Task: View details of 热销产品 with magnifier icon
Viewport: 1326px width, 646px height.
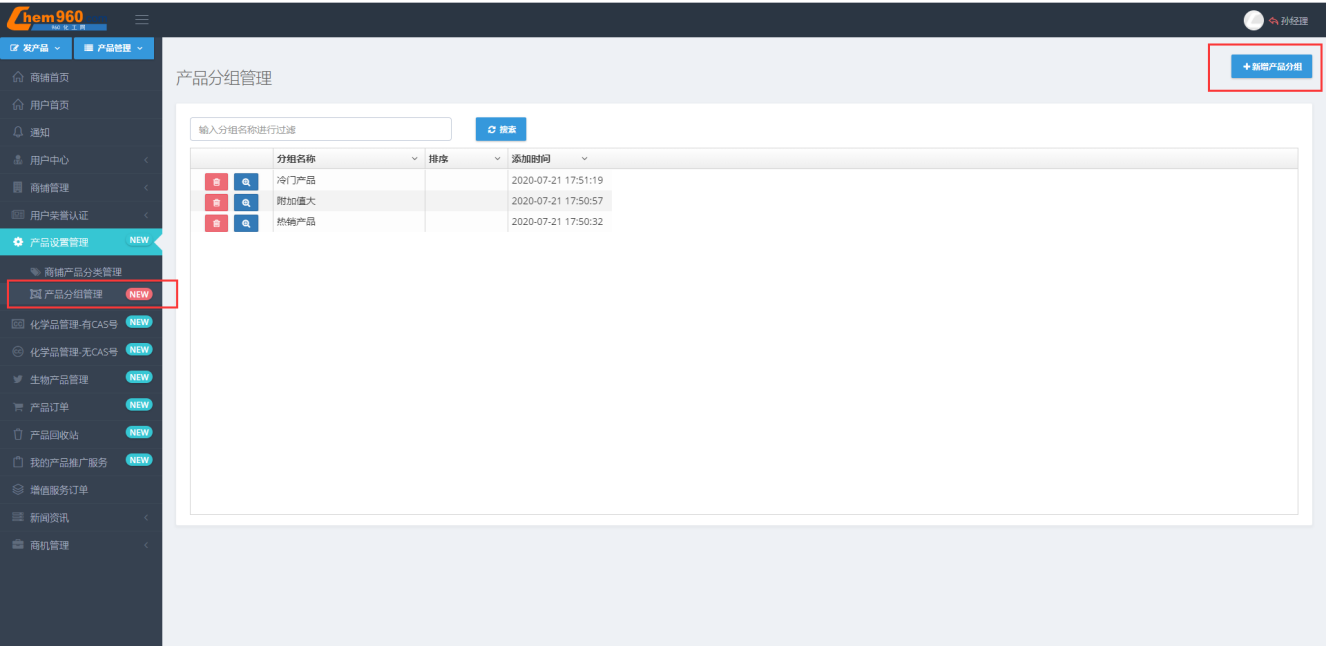Action: (x=246, y=223)
